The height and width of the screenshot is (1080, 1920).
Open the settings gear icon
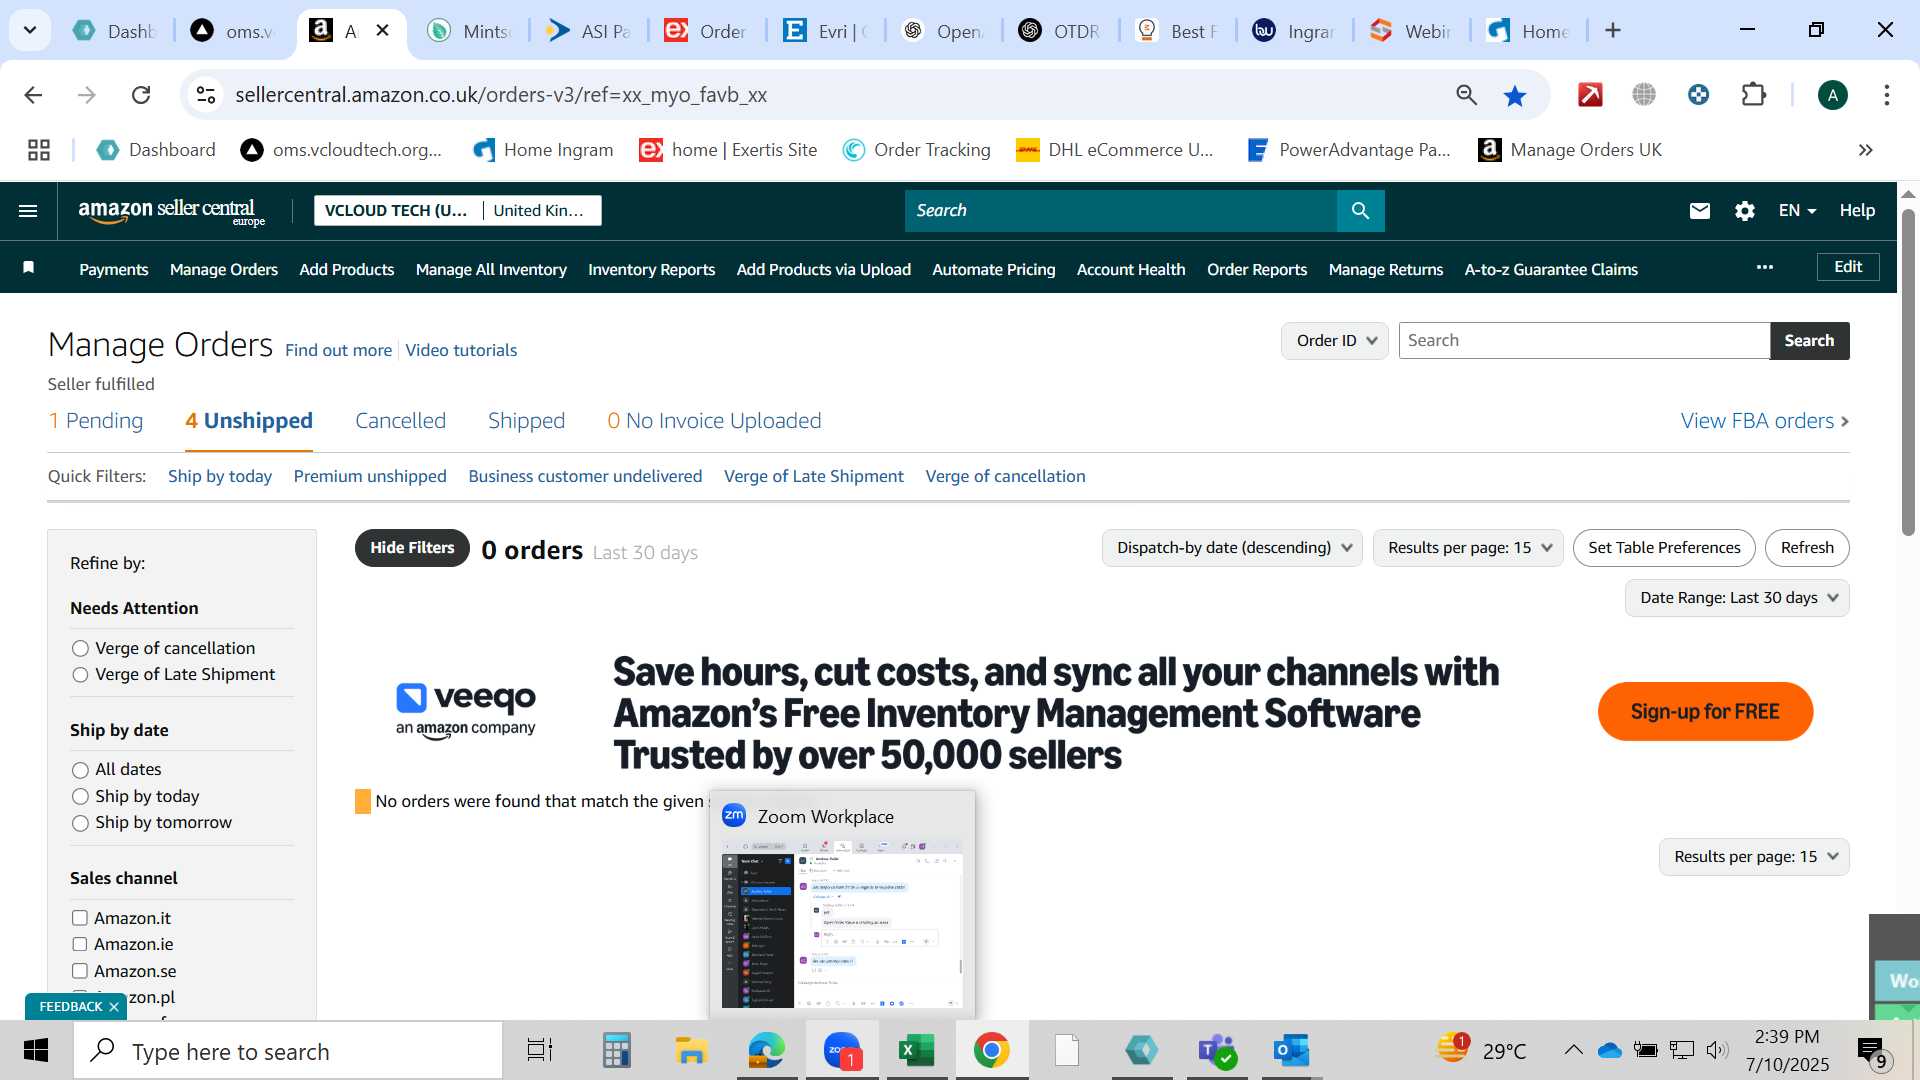coord(1745,211)
